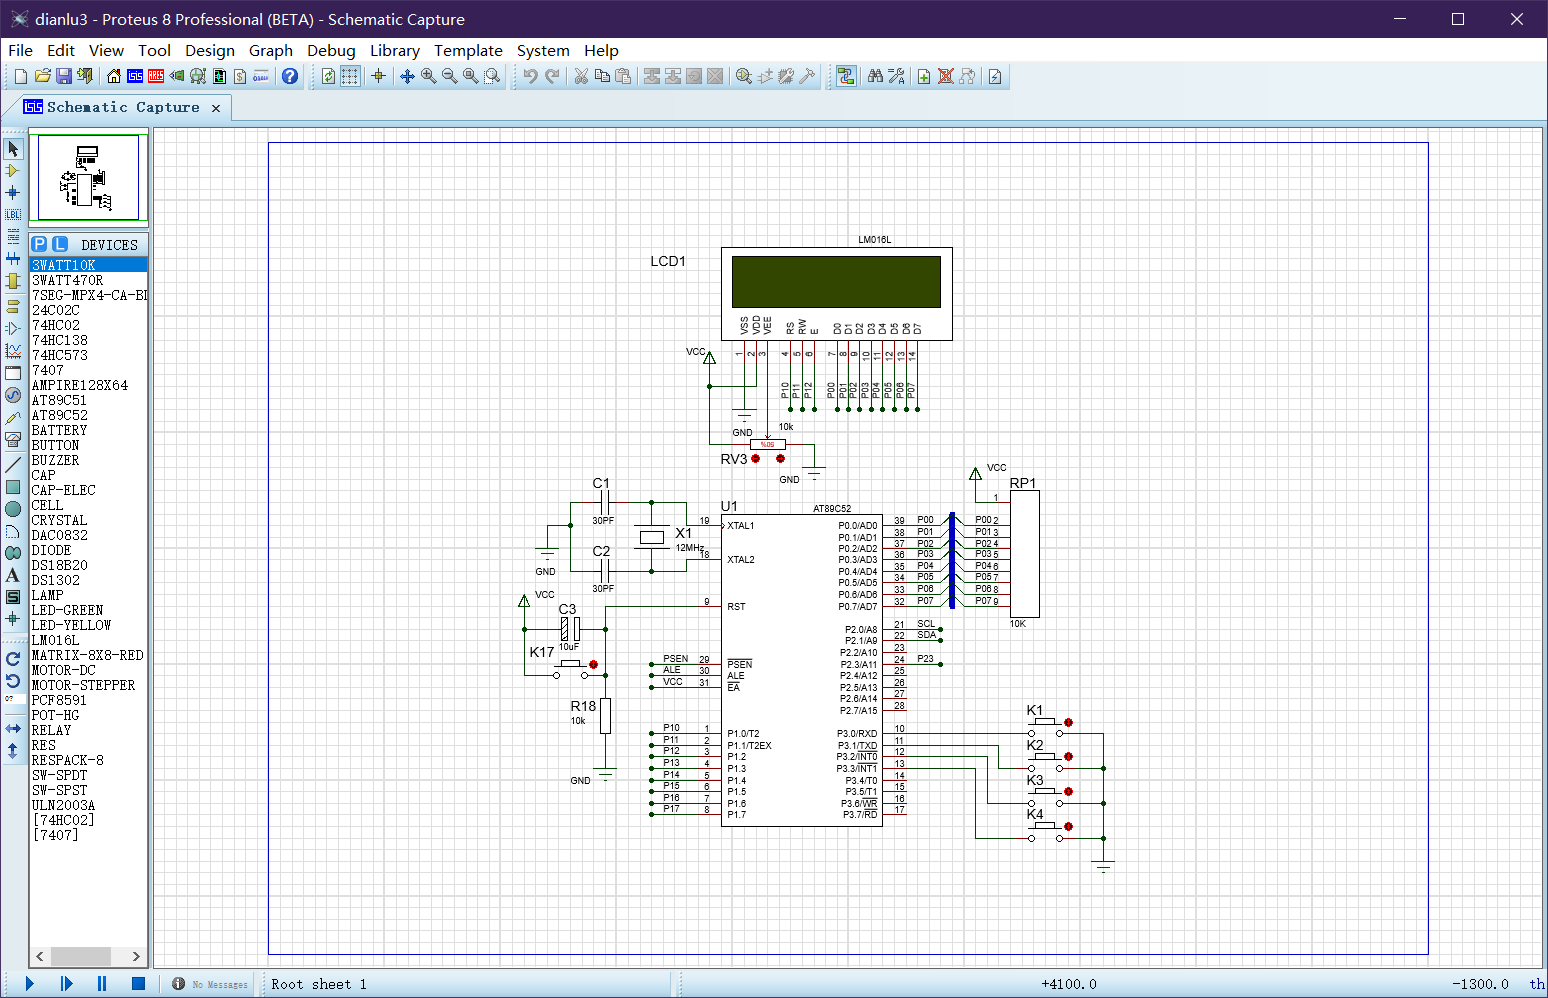Select the Component Mode tool
Image resolution: width=1548 pixels, height=998 pixels.
[13, 171]
